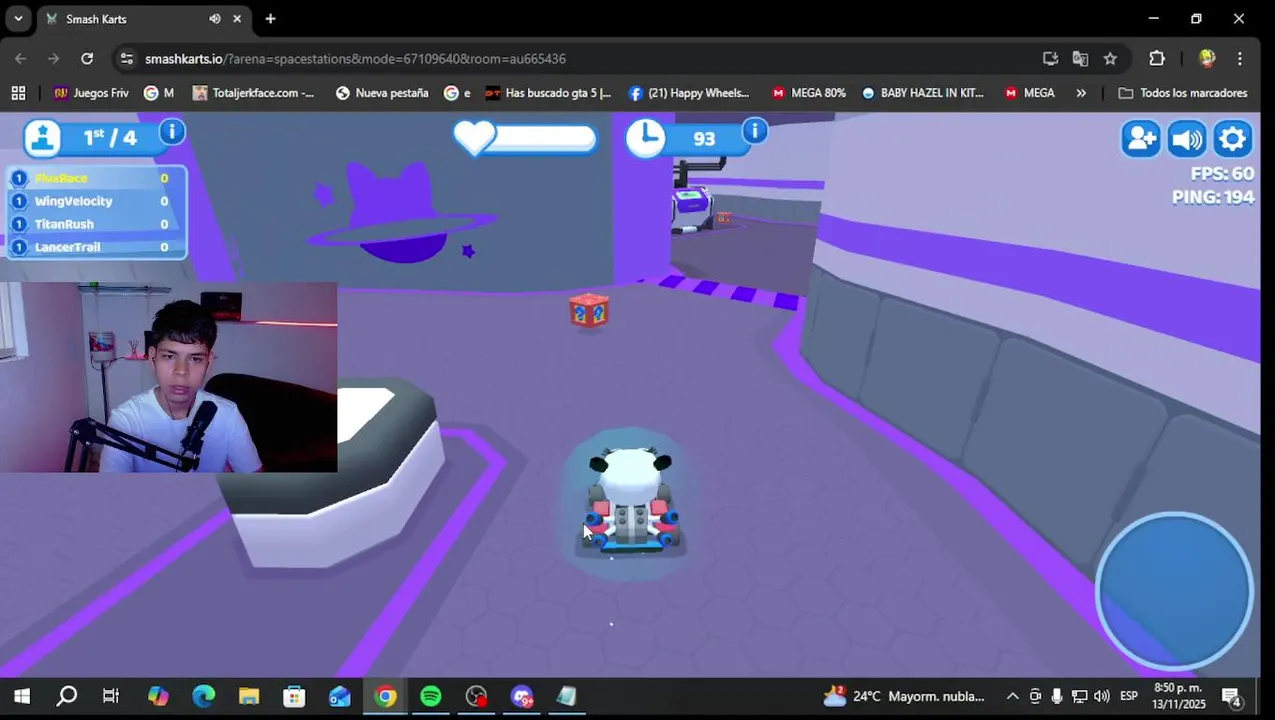
Task: Select FluxRace in the leaderboard
Action: (x=95, y=178)
